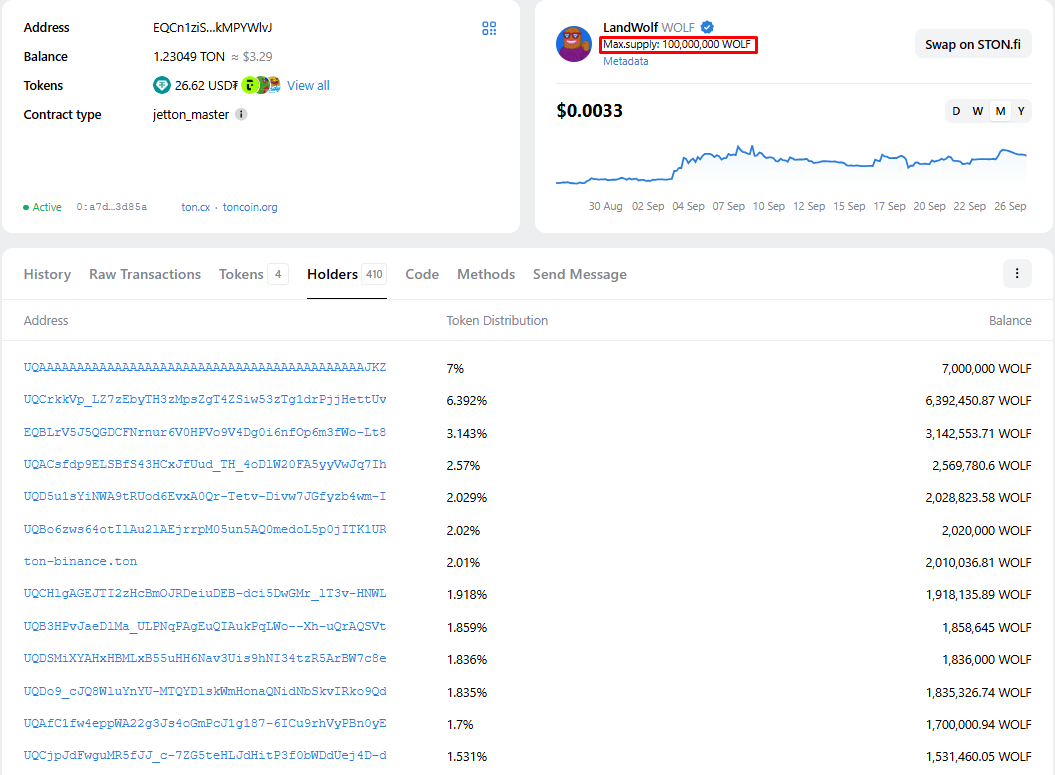Switch to the Raw Transactions tab
Viewport: 1055px width, 775px height.
tap(144, 273)
